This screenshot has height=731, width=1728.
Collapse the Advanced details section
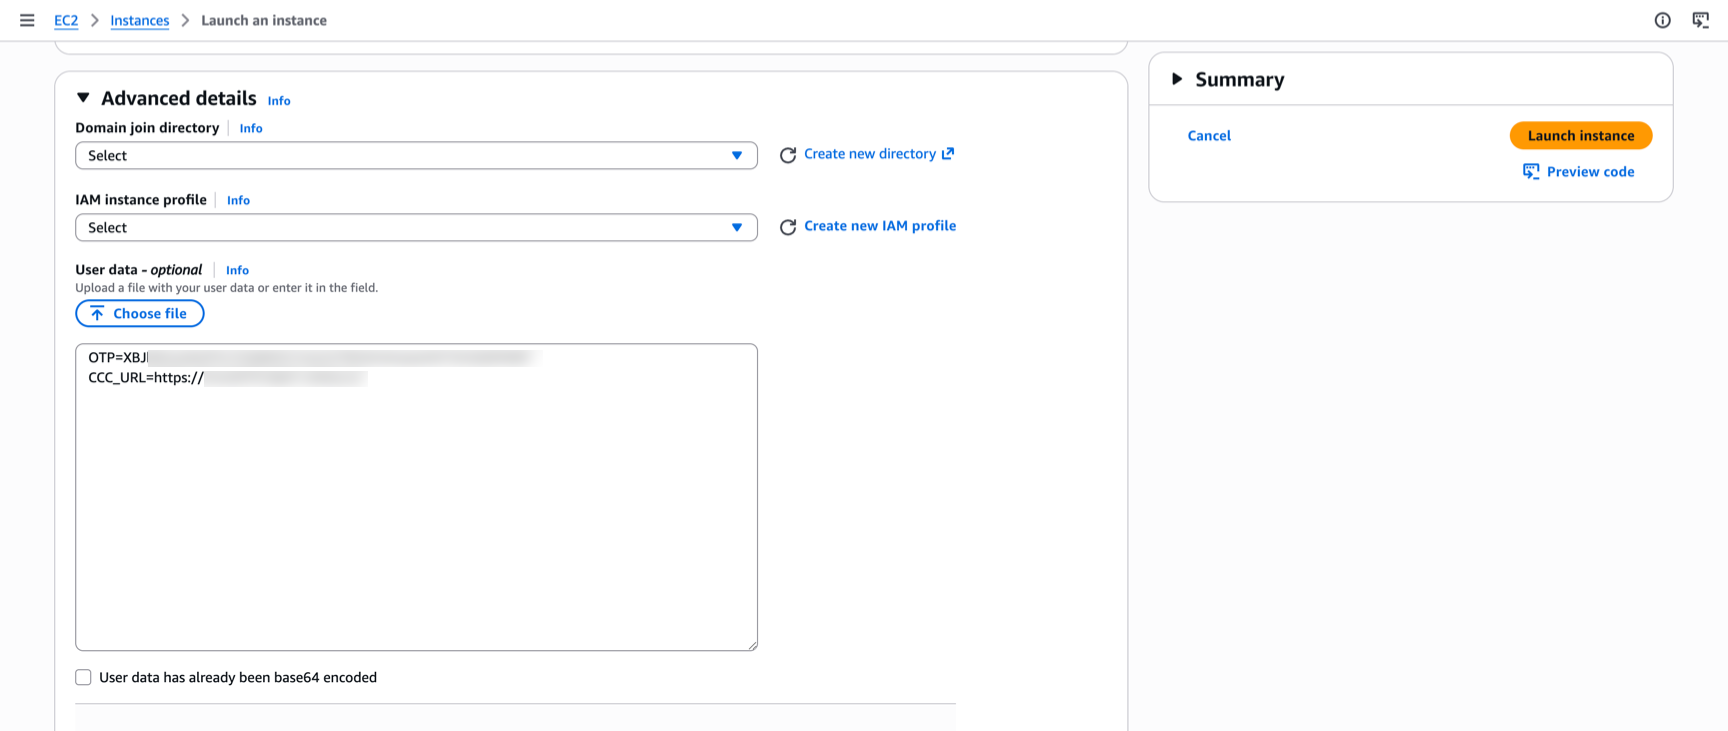(83, 98)
